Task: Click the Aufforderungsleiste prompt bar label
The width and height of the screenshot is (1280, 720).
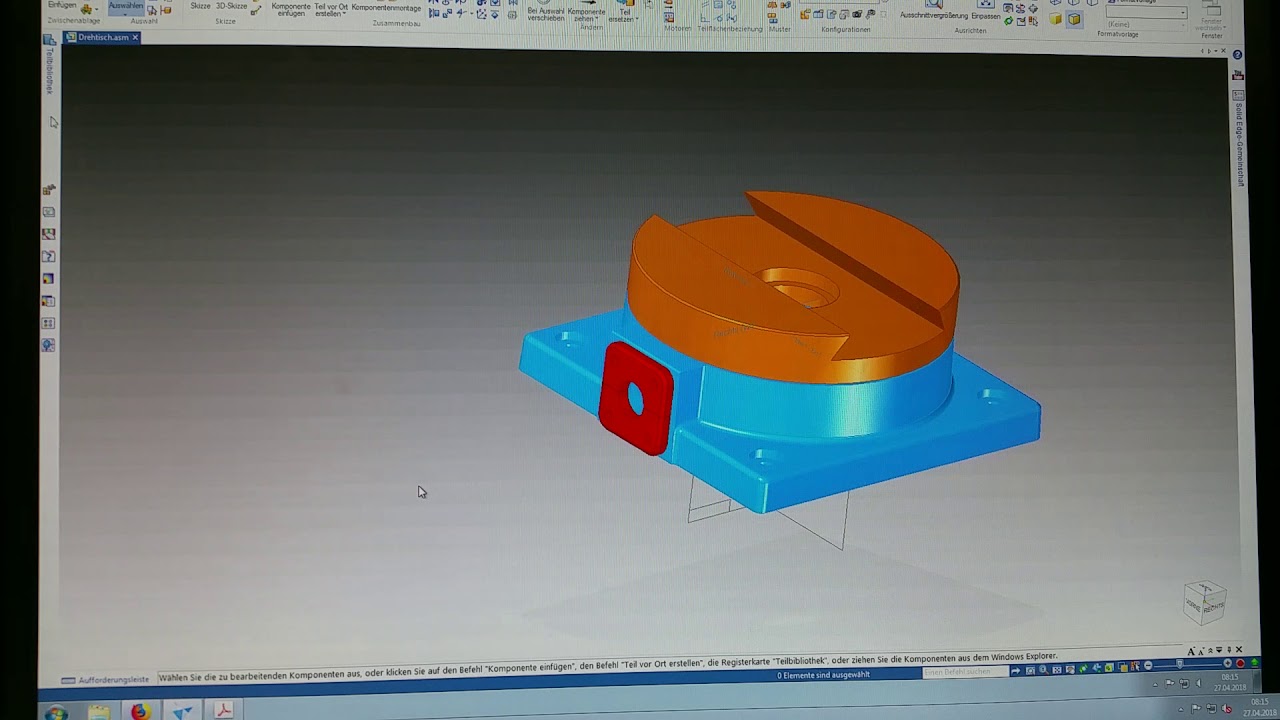Action: 114,680
